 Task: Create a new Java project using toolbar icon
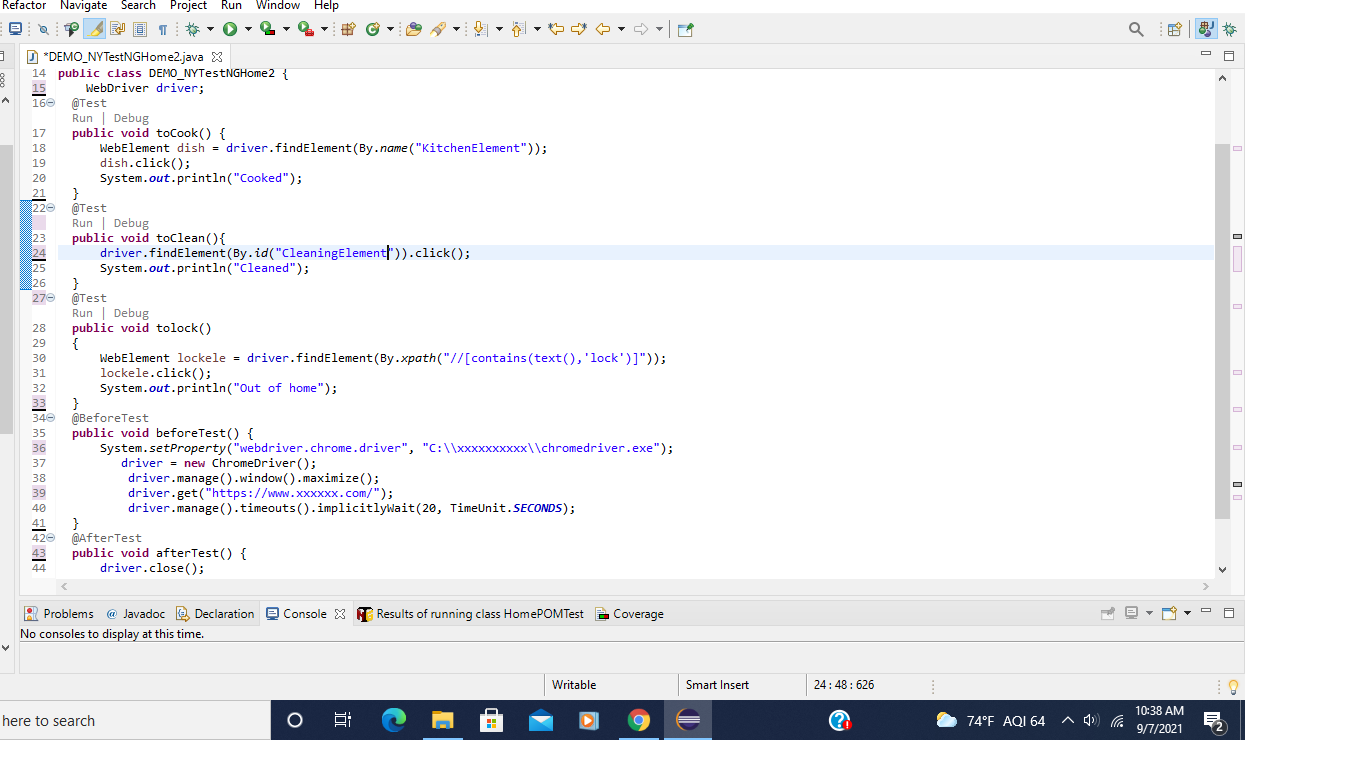347,29
